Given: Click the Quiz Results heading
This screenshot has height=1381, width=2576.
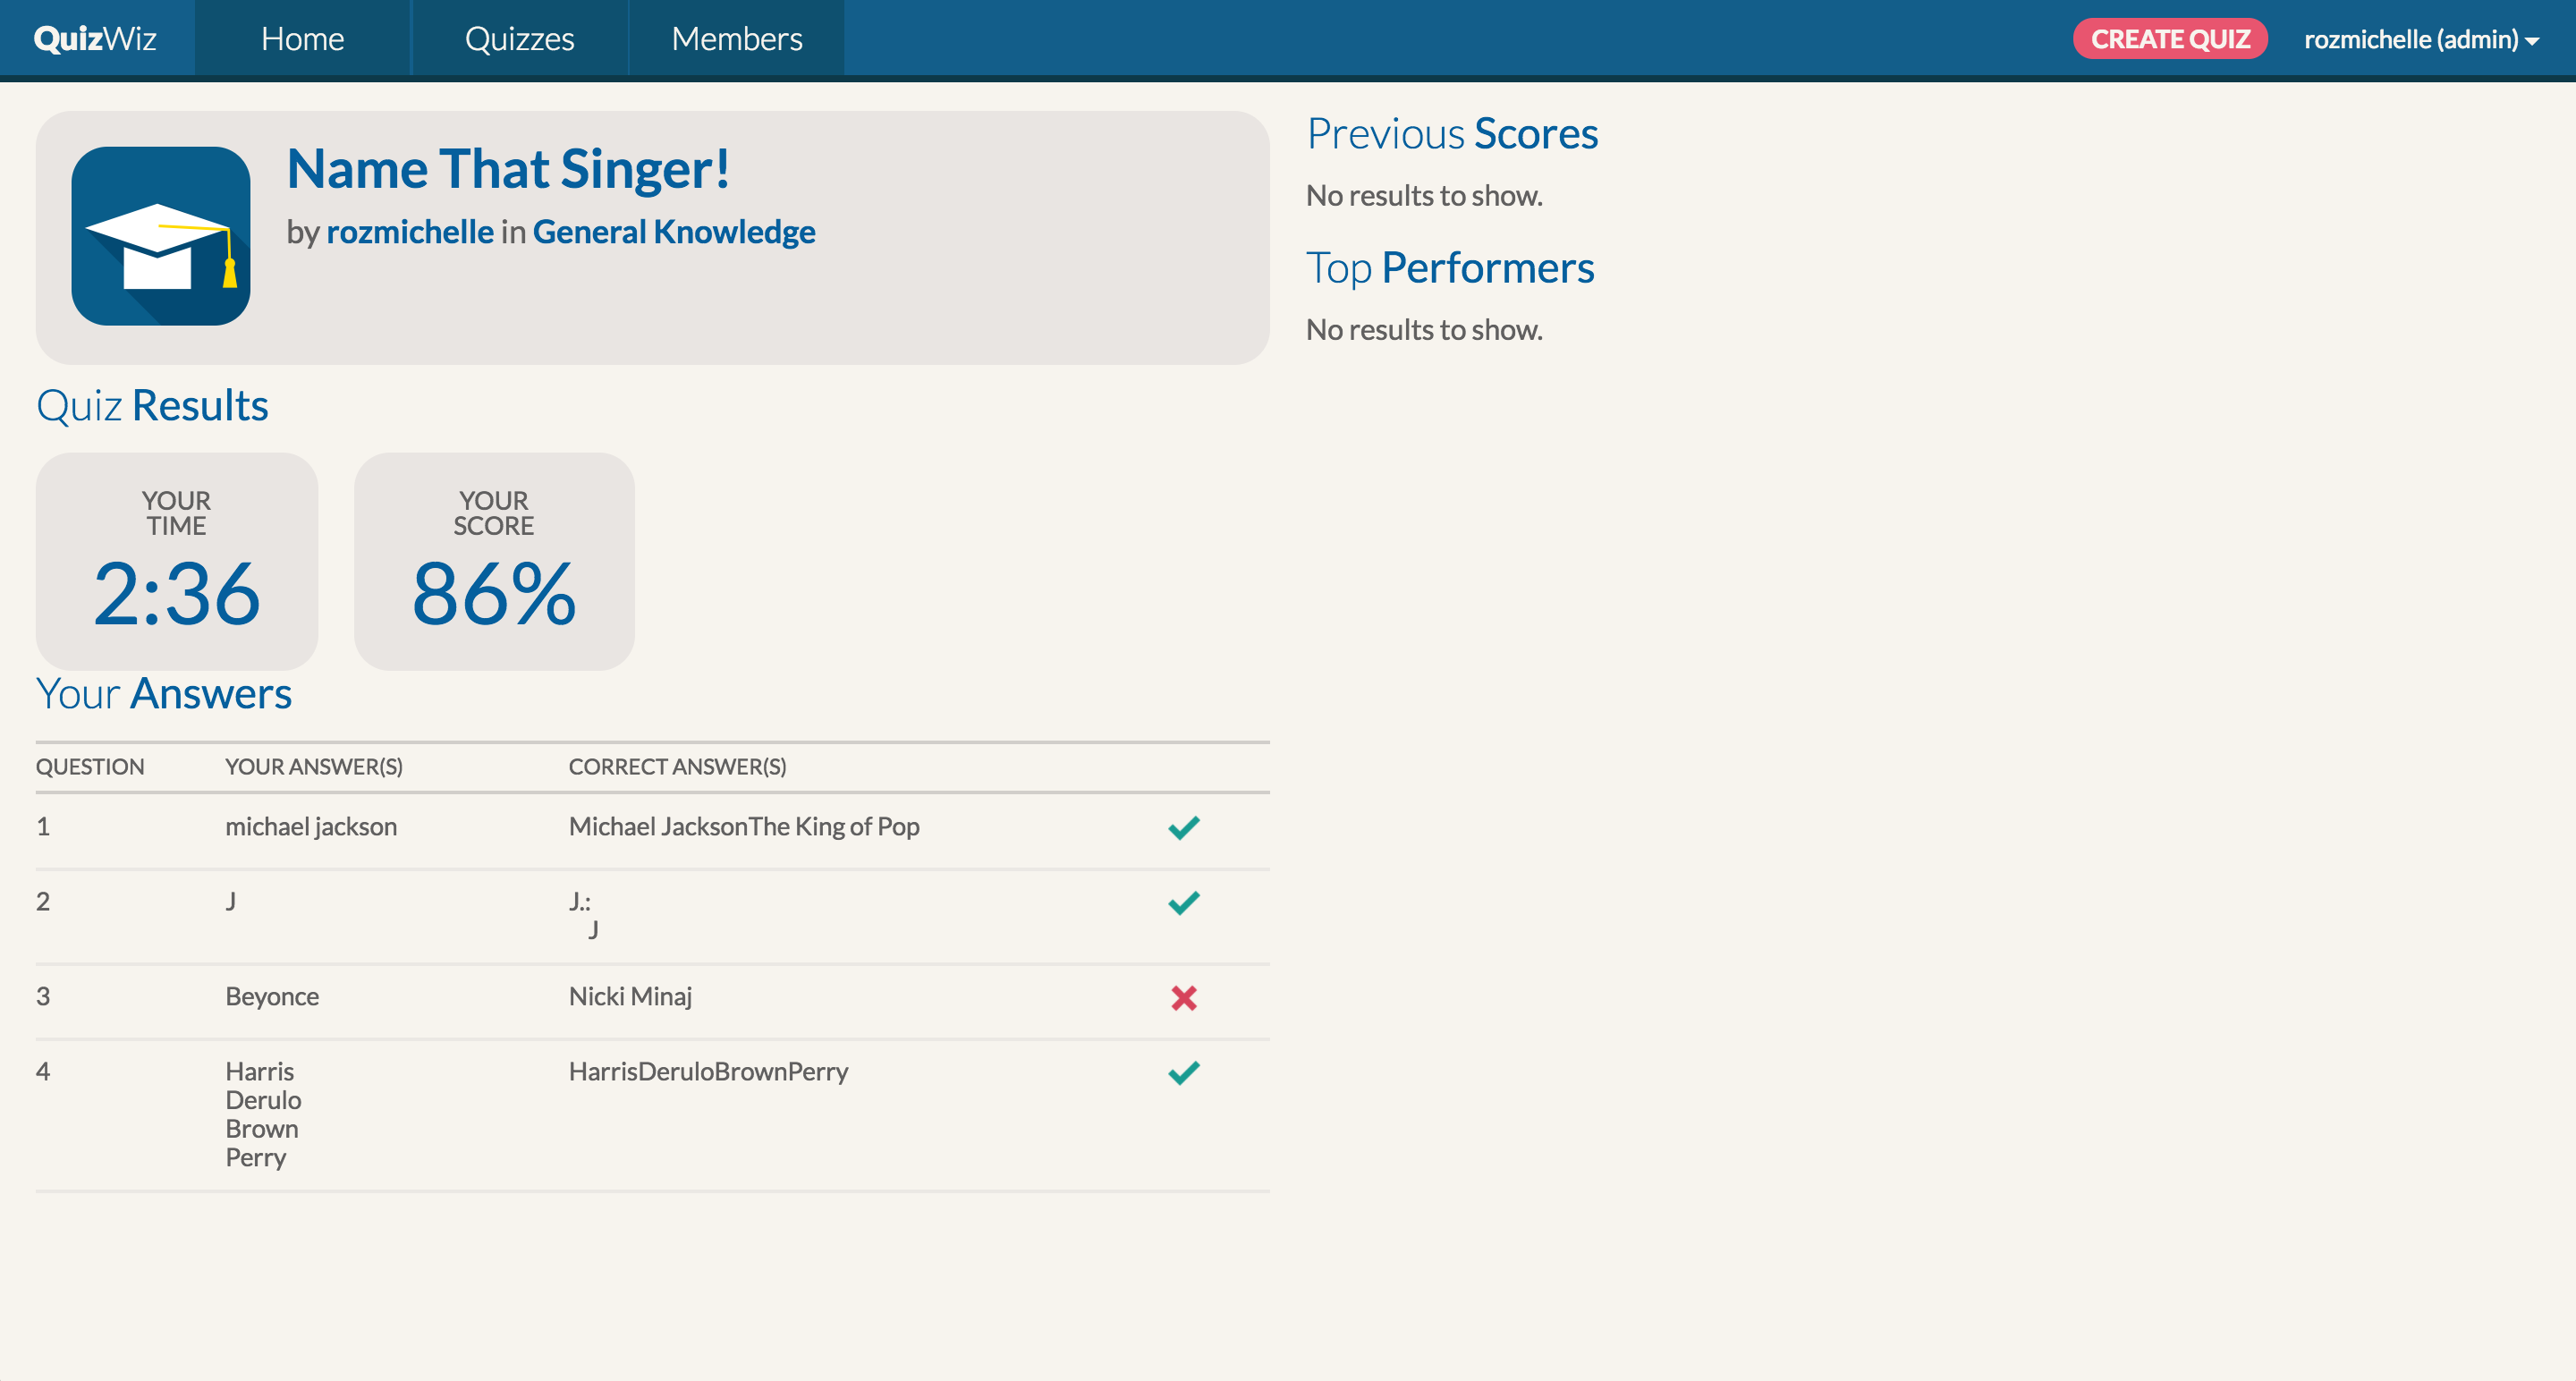Looking at the screenshot, I should [152, 406].
